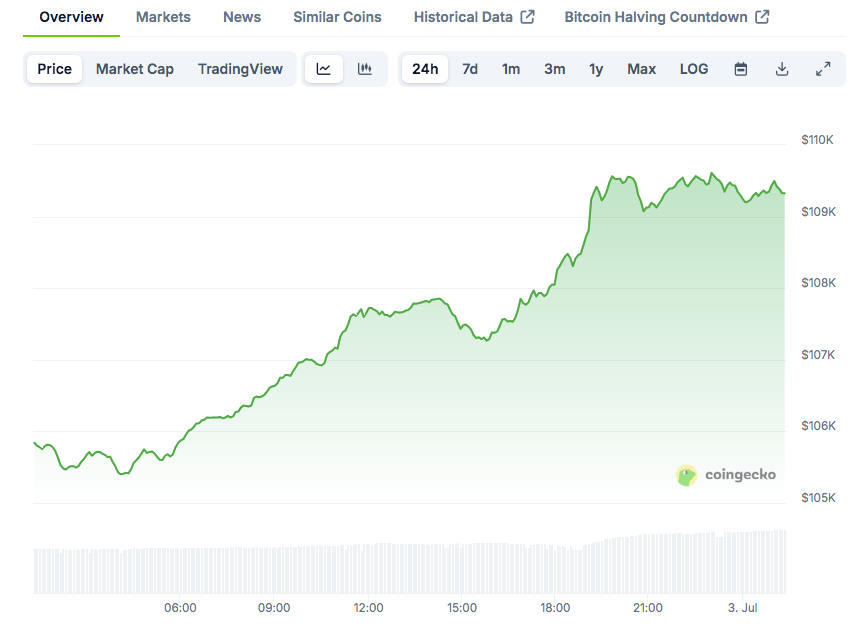
Task: Select the Price chart mode
Action: (x=55, y=69)
